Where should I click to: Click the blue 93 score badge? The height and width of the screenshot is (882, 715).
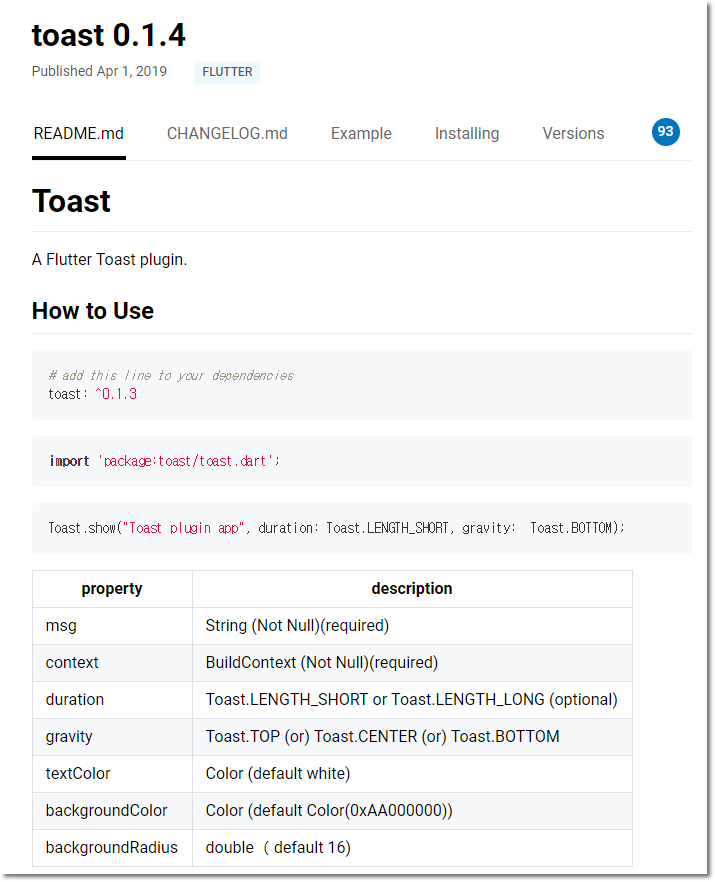[x=665, y=132]
